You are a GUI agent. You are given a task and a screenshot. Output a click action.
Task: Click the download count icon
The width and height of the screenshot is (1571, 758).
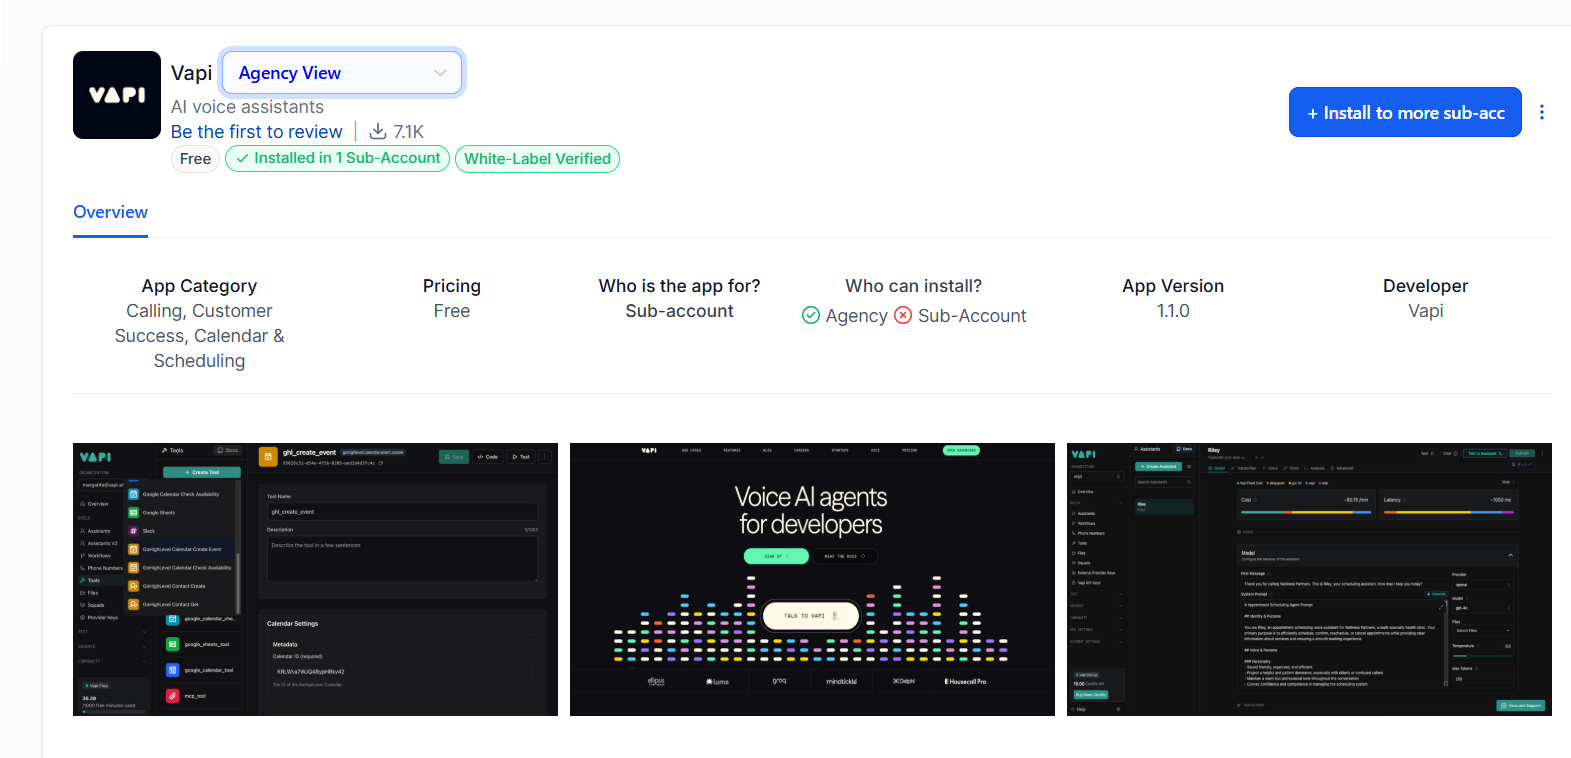[378, 131]
